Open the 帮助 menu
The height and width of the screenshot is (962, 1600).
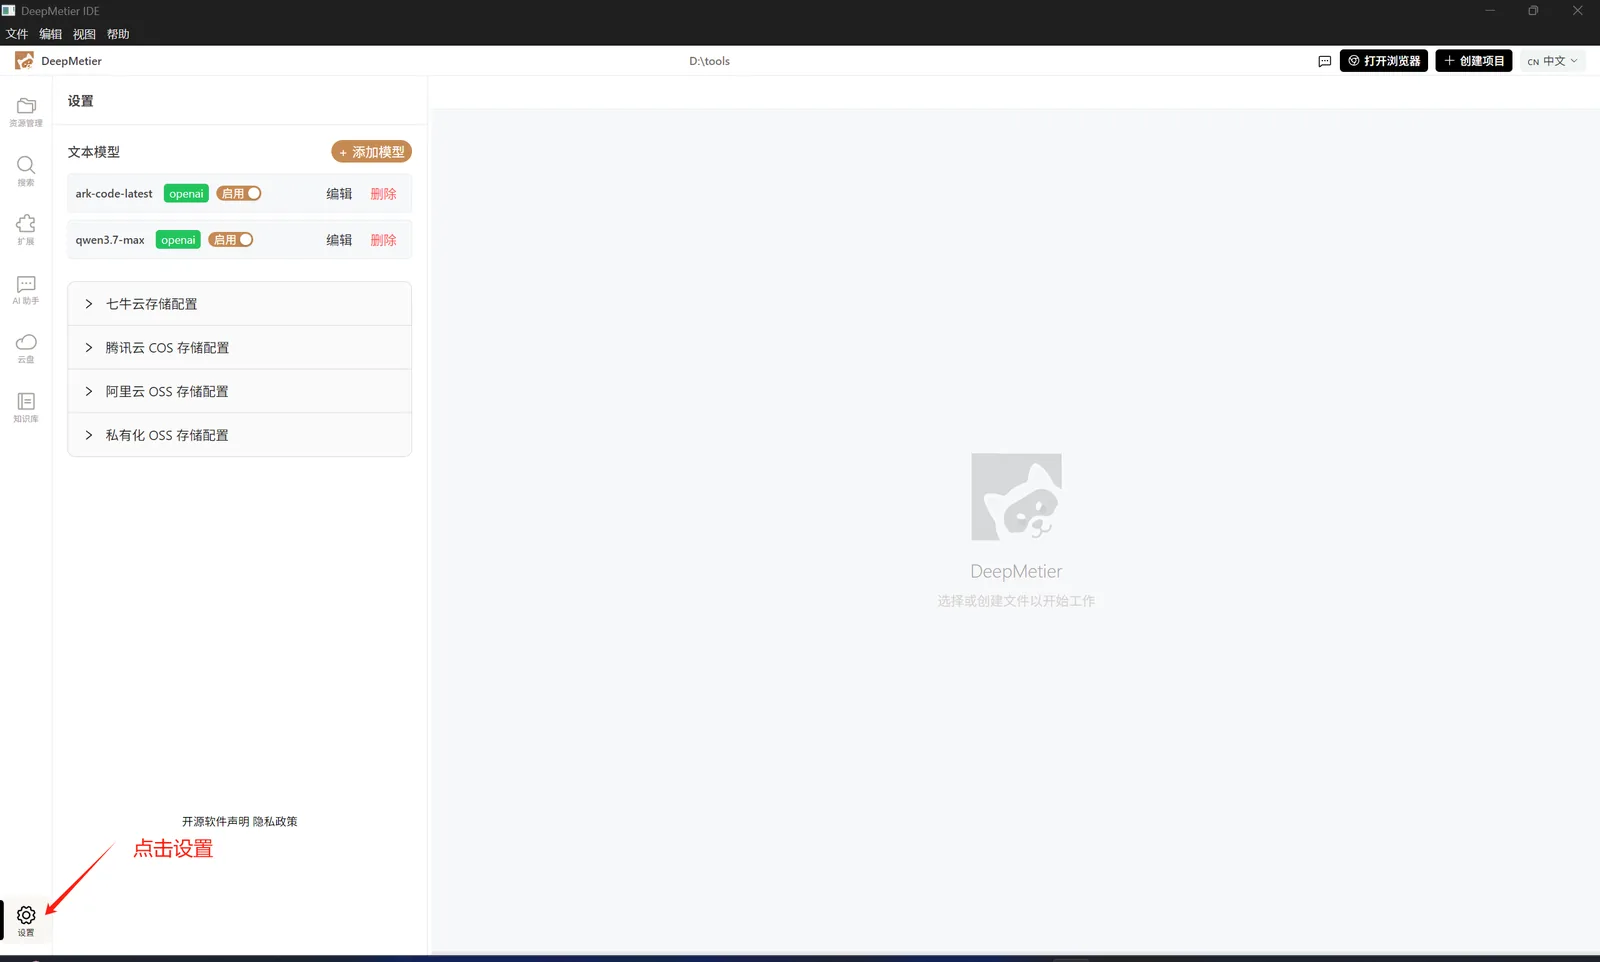pyautogui.click(x=118, y=34)
